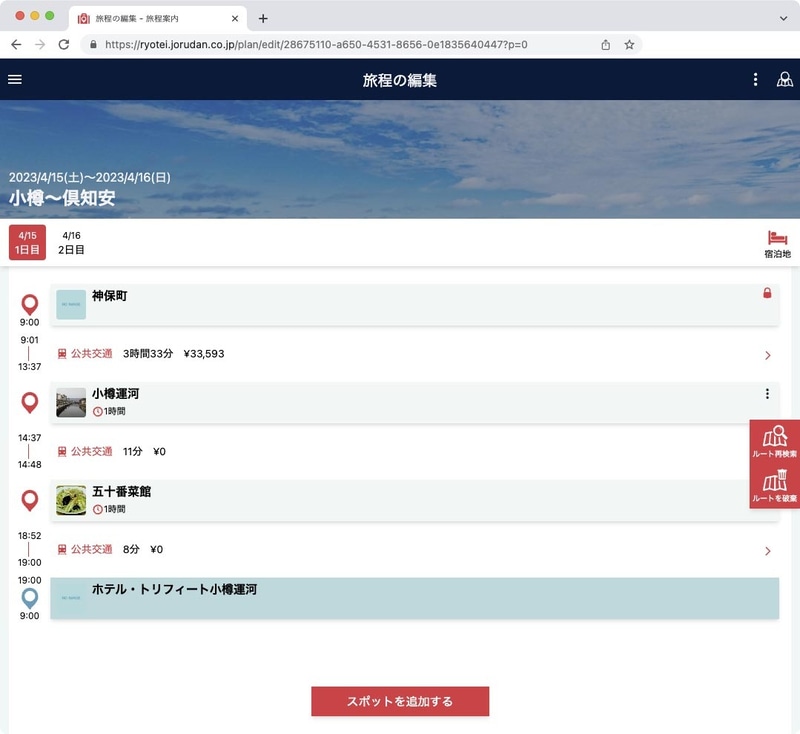This screenshot has height=734, width=800.
Task: Click the 3時間33分 duration text
Action: click(x=148, y=354)
